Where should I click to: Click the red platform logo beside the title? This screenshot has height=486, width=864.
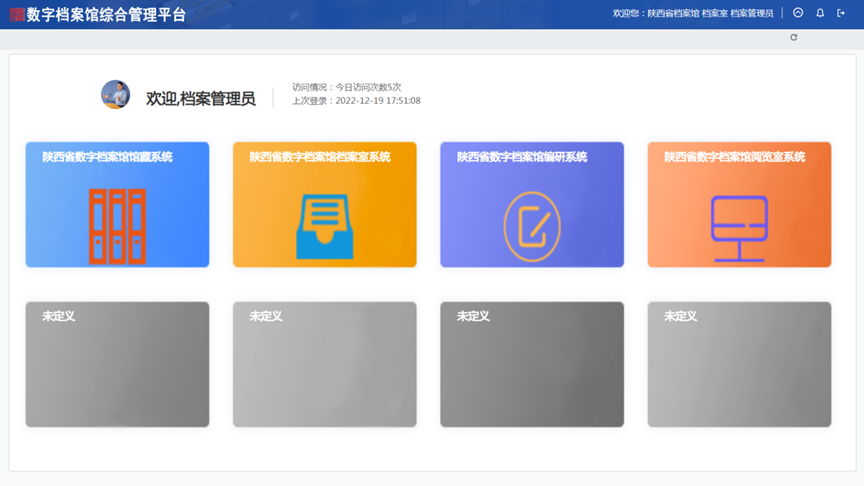17,15
